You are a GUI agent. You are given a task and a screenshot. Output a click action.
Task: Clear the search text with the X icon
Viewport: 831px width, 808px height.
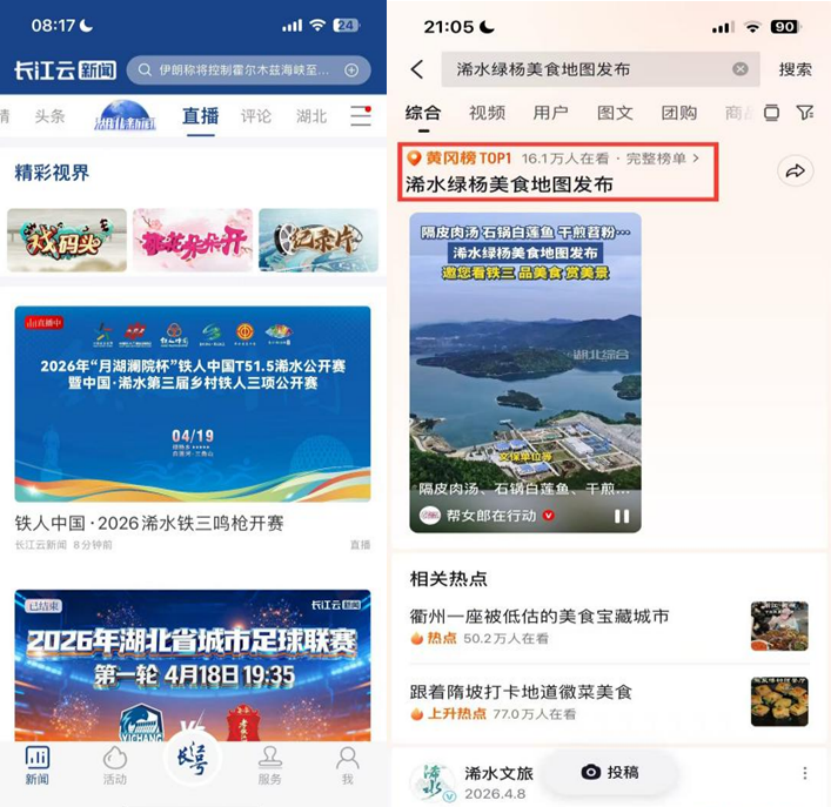[x=740, y=69]
